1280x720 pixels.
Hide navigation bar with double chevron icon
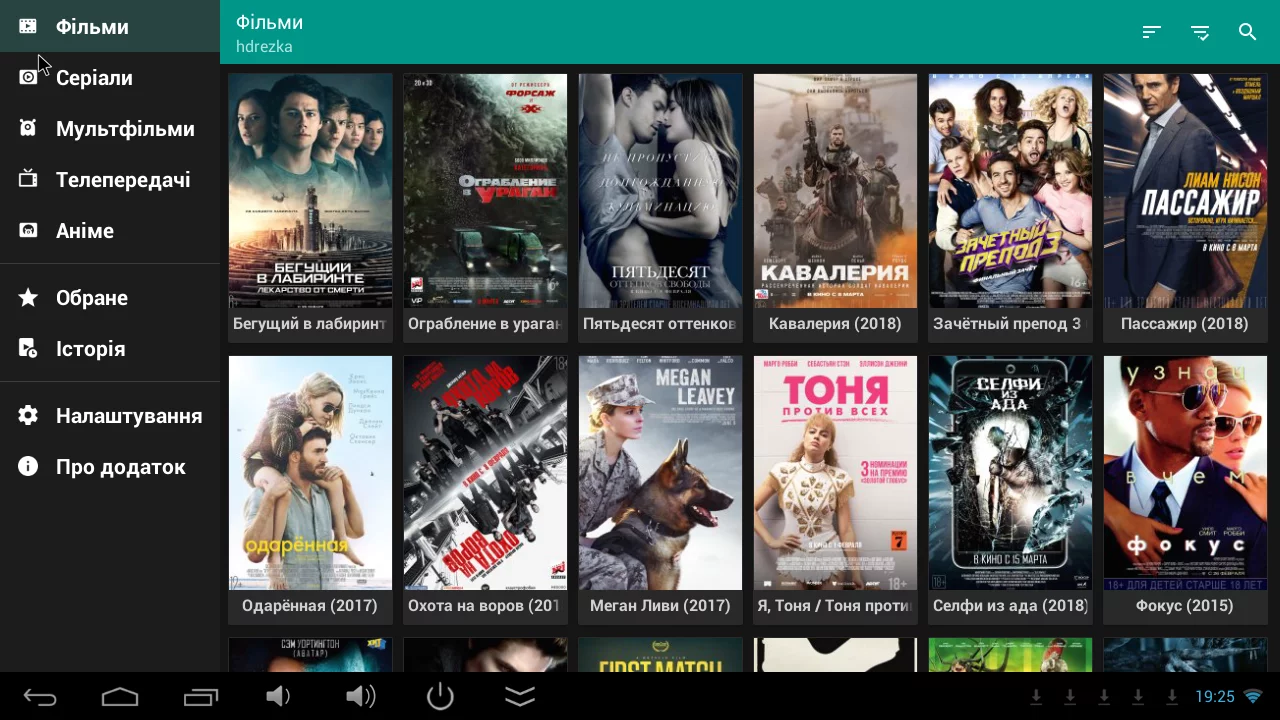(x=520, y=697)
